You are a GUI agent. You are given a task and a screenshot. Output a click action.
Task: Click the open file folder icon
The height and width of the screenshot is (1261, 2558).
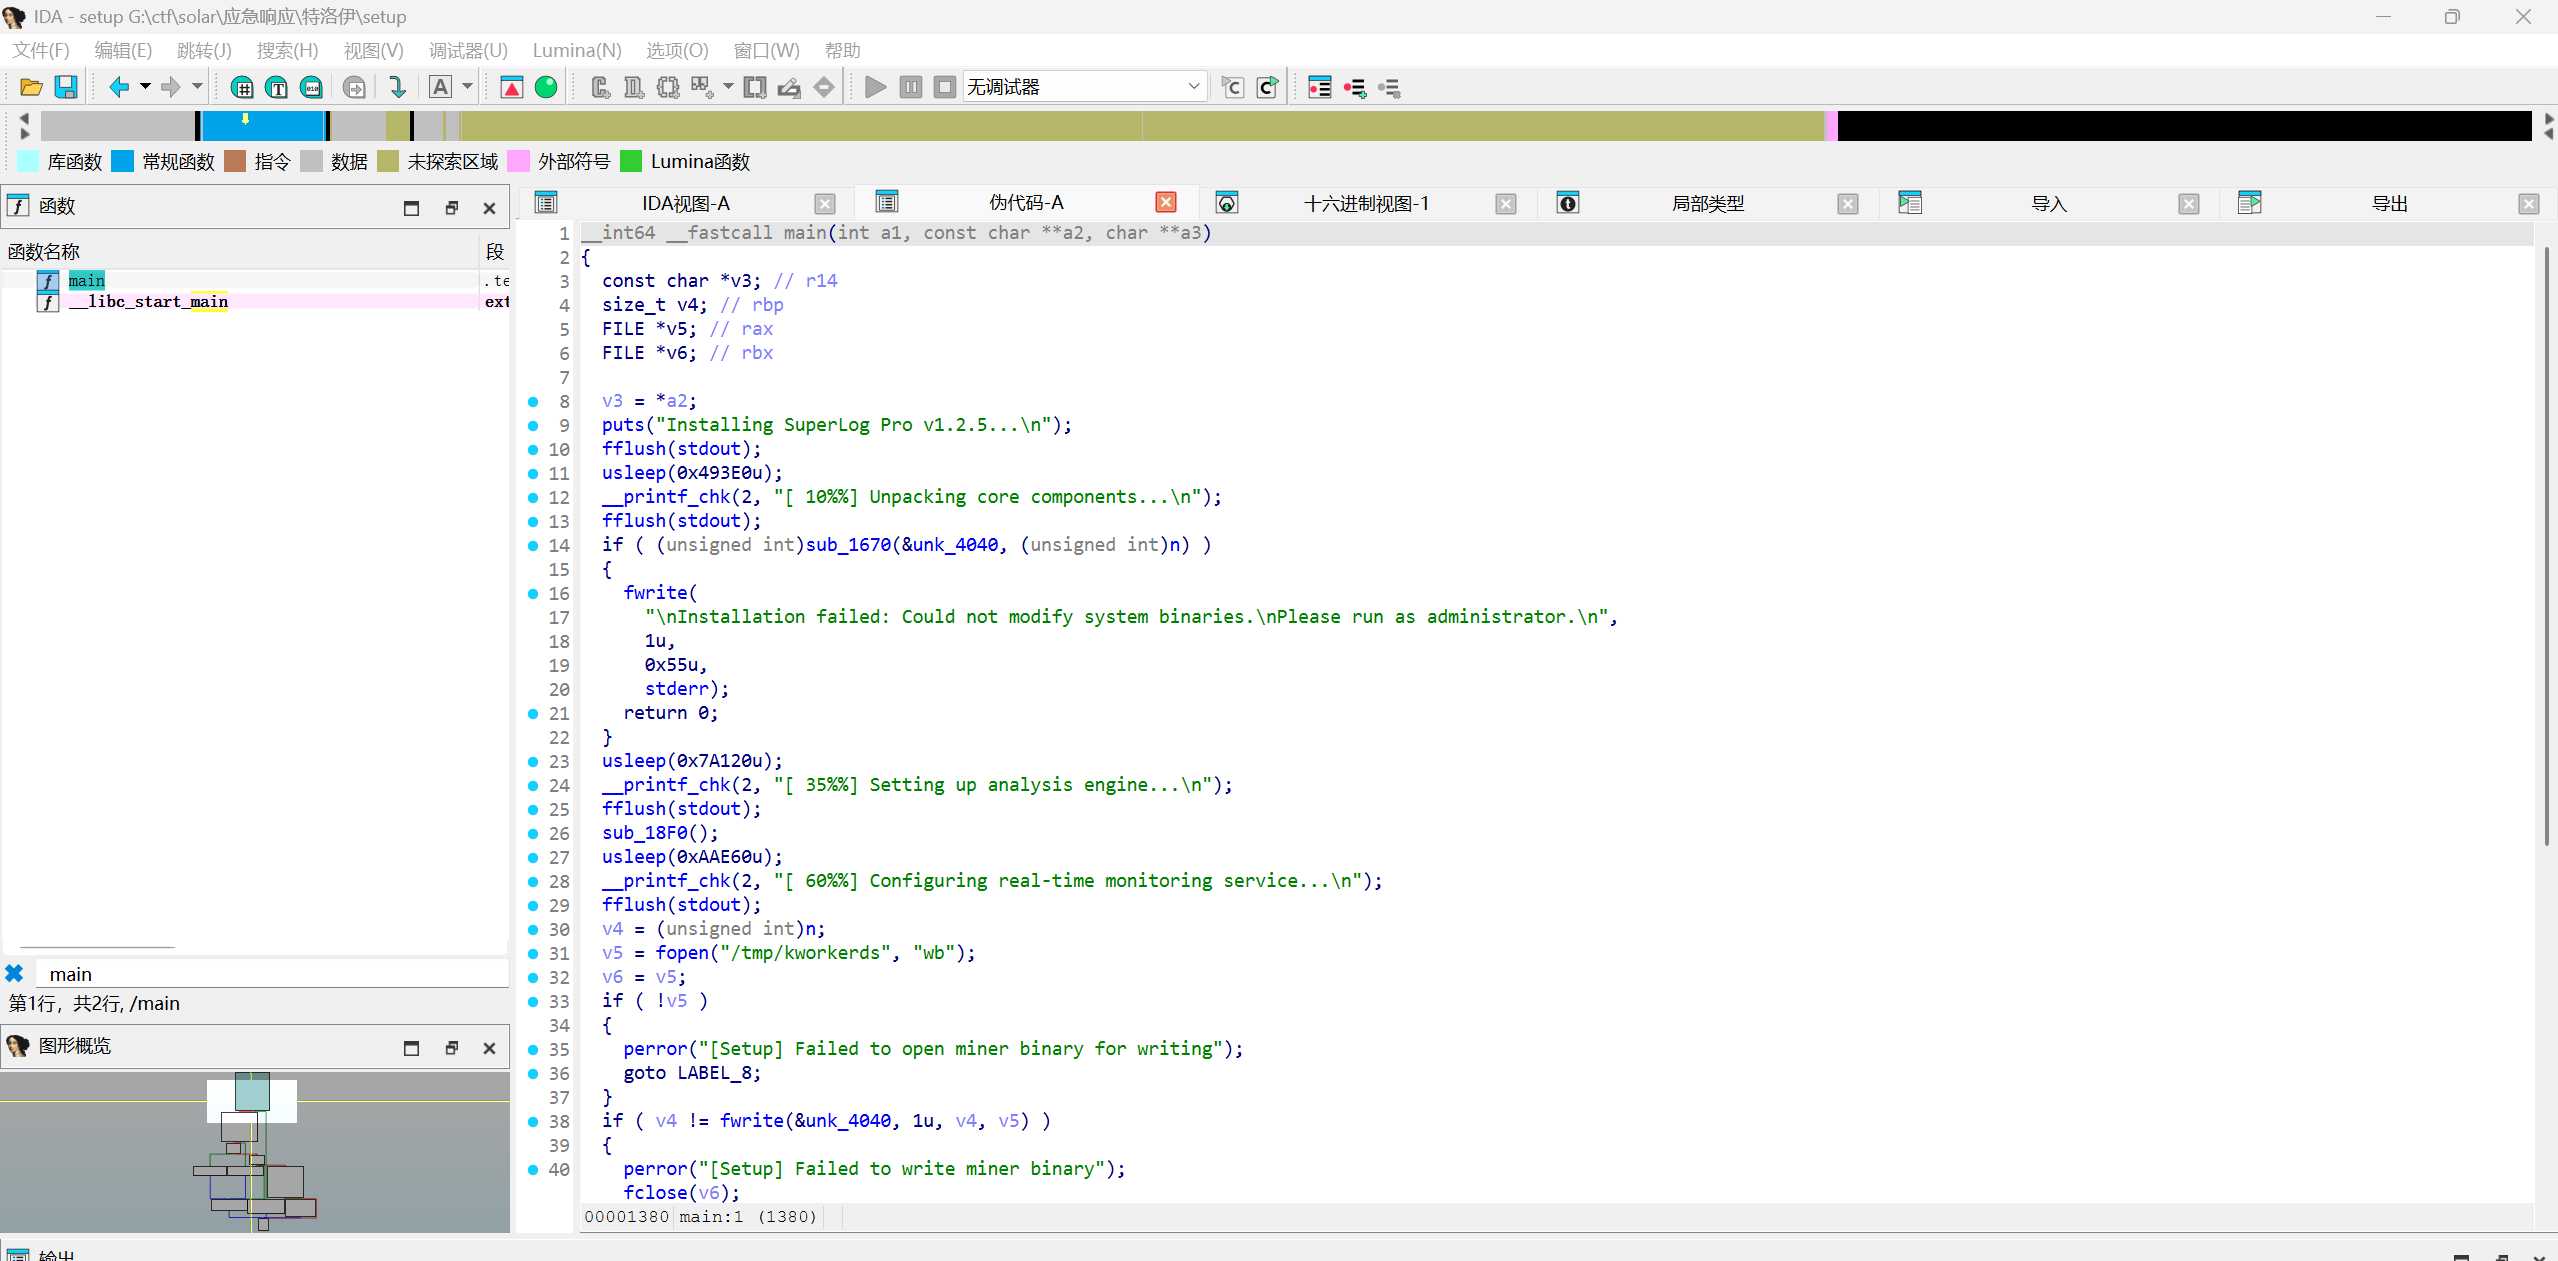tap(31, 88)
